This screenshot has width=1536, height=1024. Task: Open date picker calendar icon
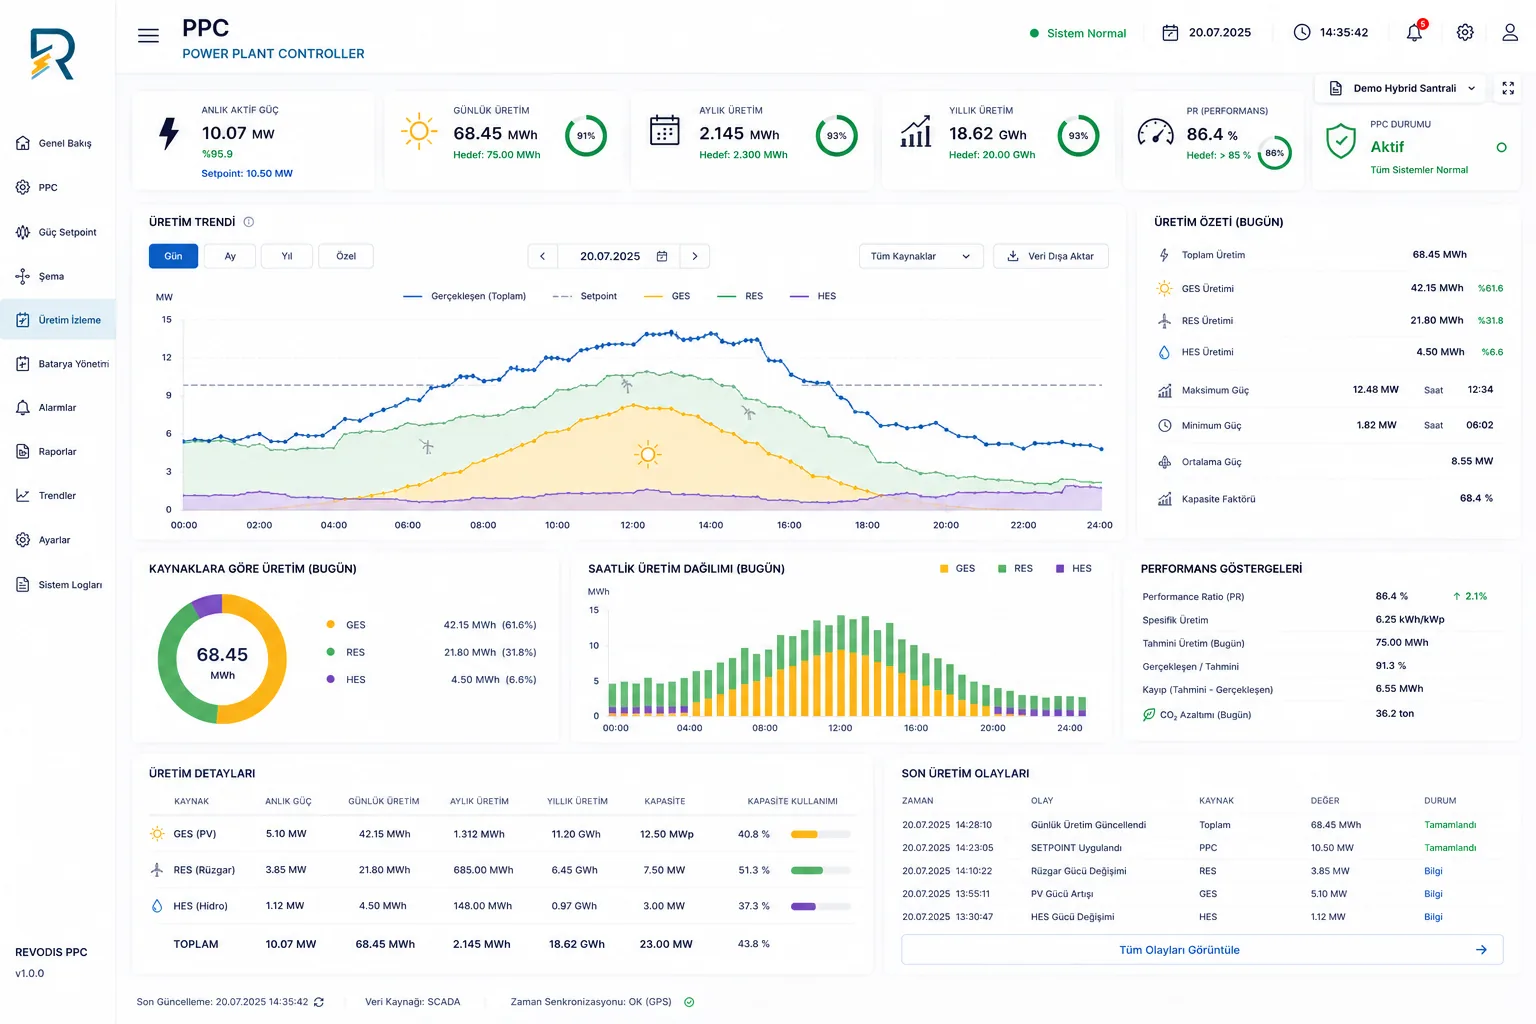tap(661, 256)
